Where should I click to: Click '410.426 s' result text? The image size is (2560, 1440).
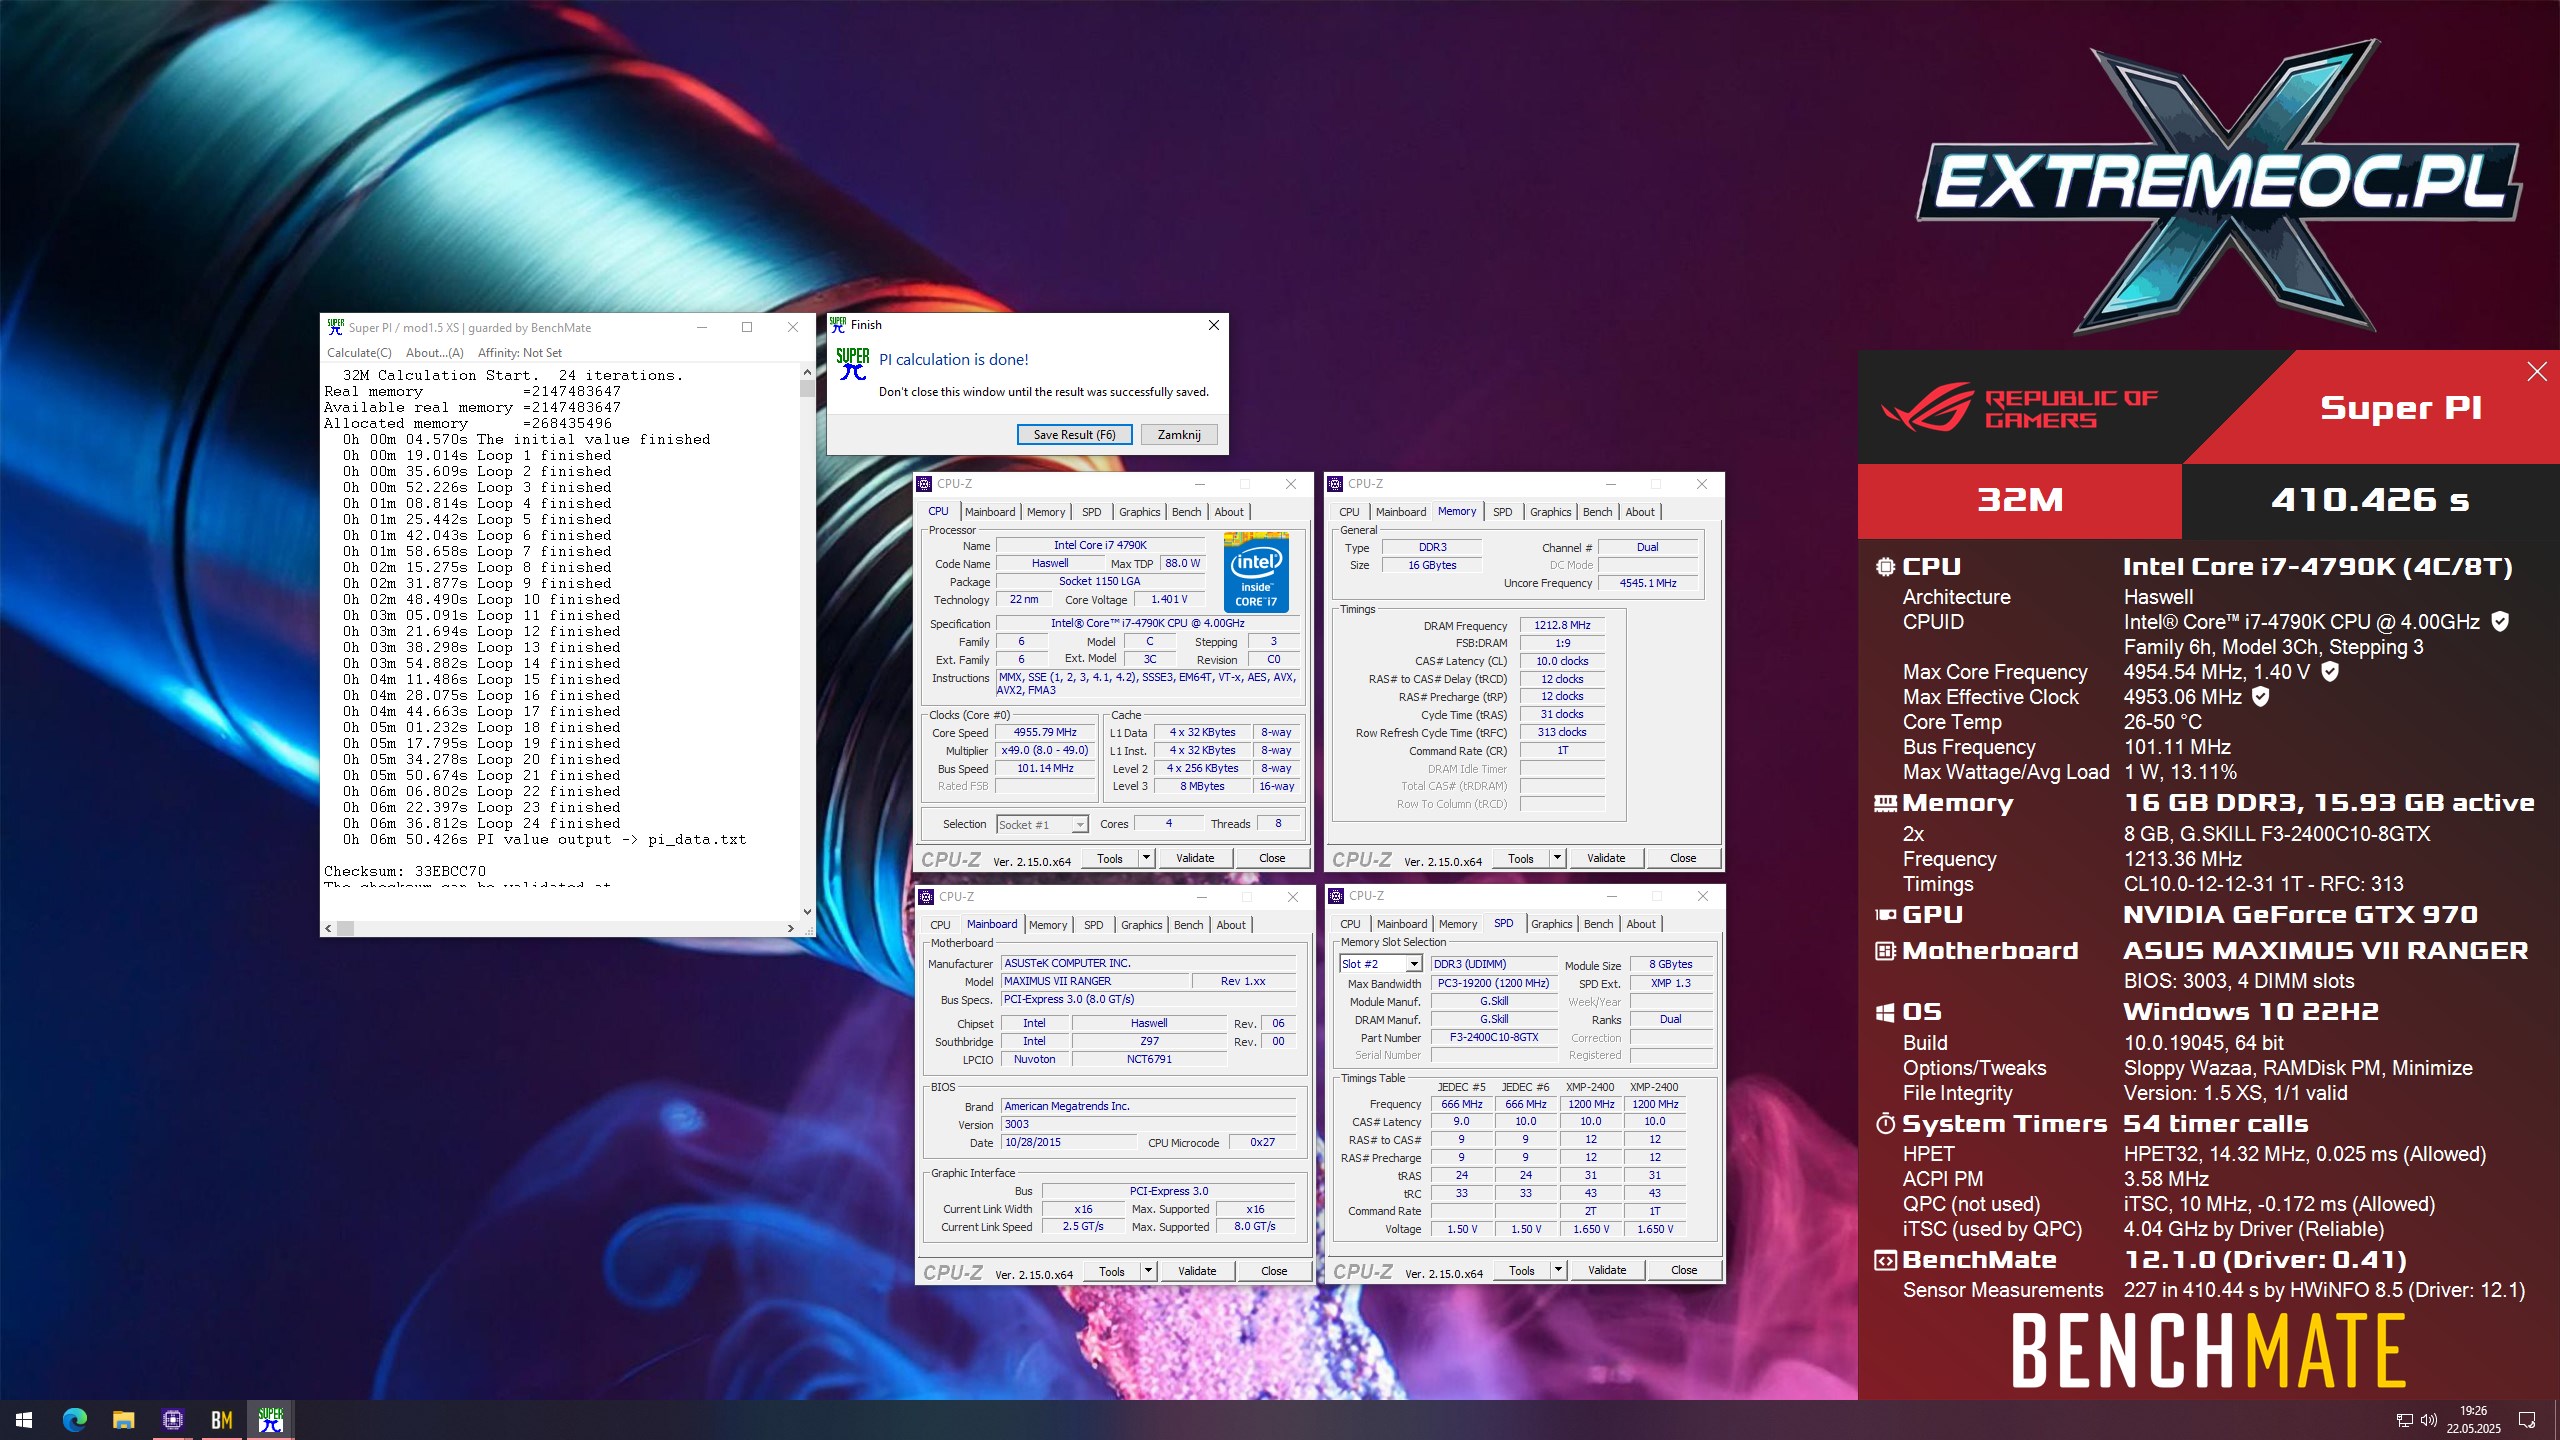[2370, 499]
